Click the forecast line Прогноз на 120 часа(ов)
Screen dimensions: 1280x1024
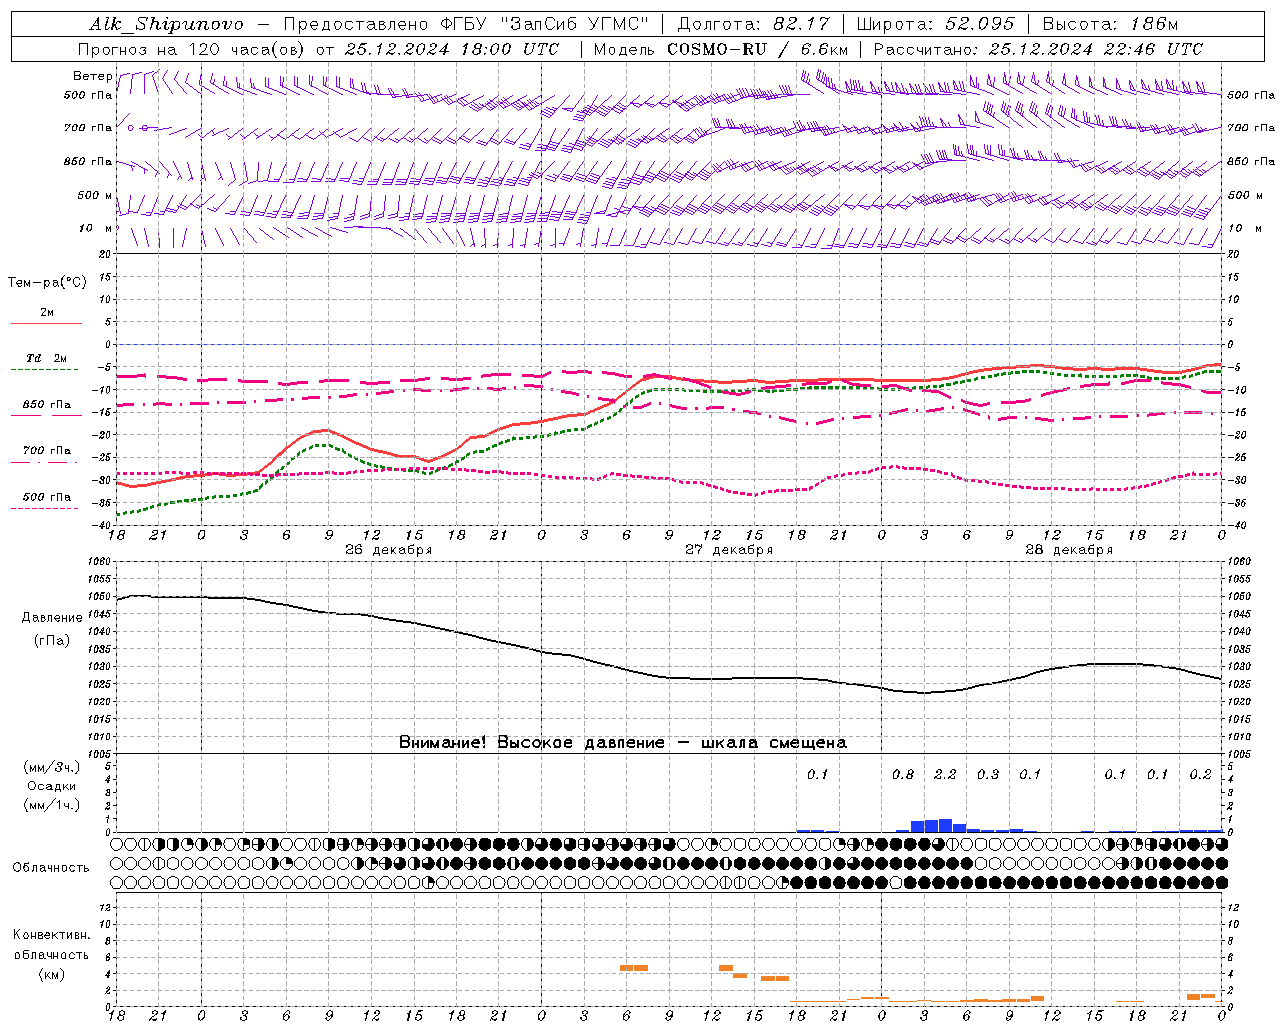coord(192,49)
